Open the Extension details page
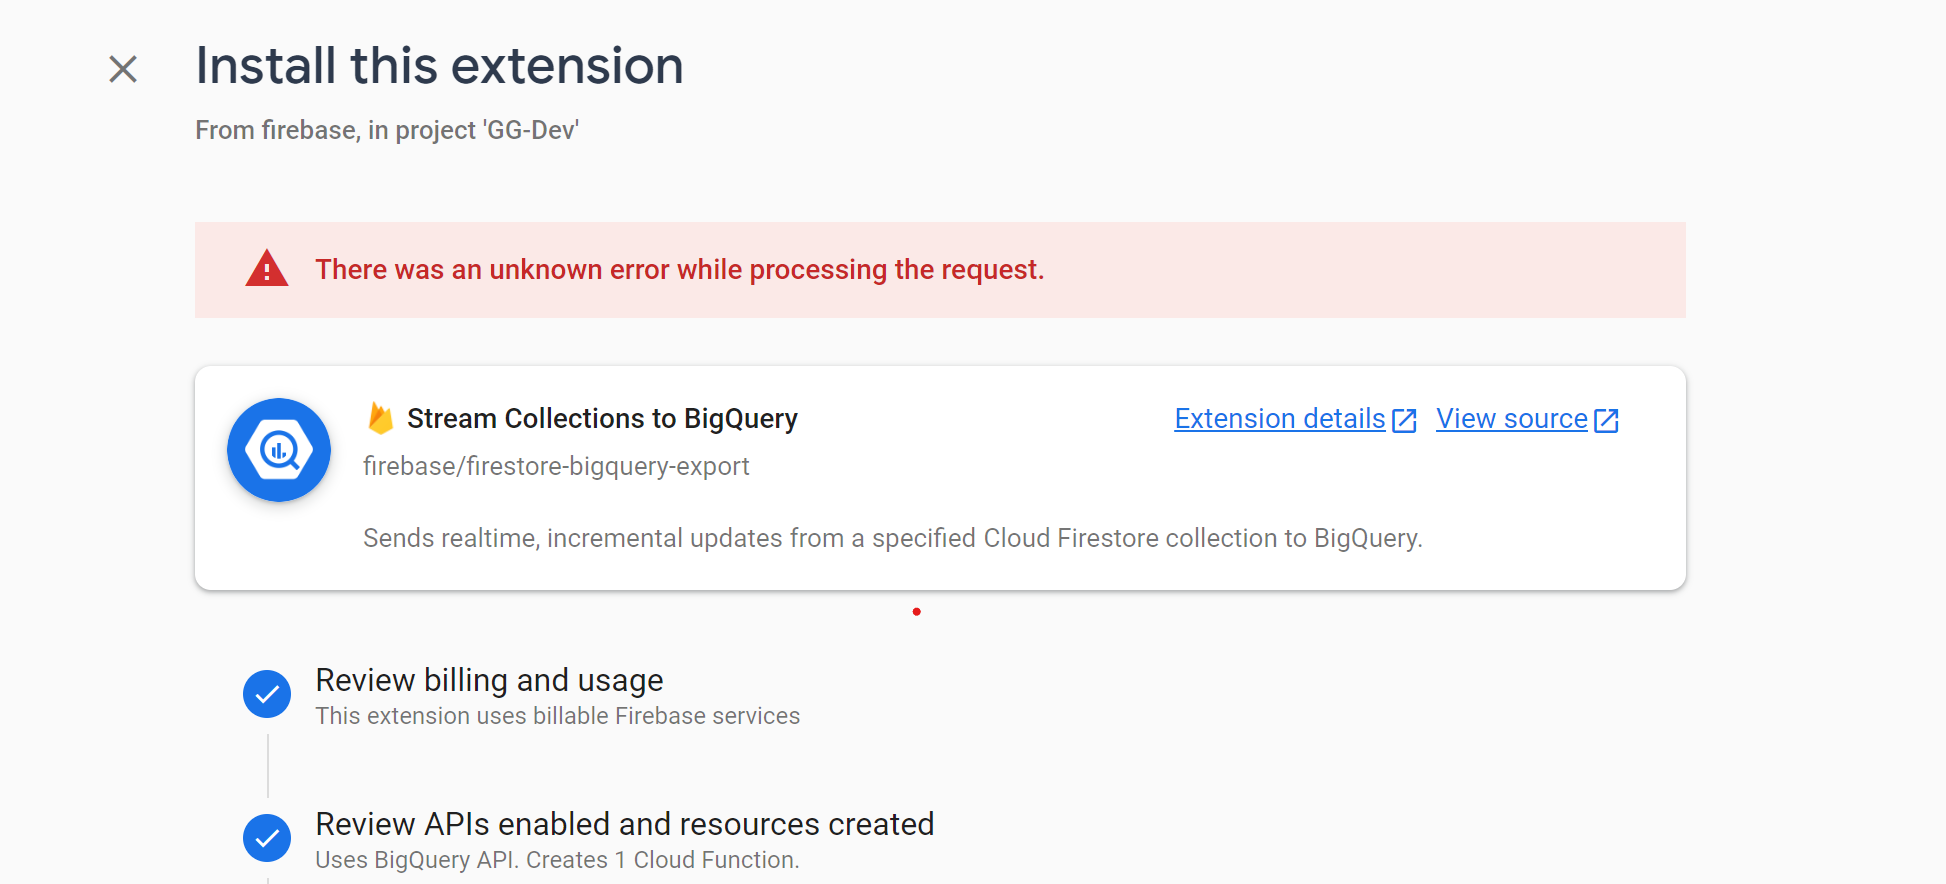The image size is (1946, 884). tap(1278, 418)
